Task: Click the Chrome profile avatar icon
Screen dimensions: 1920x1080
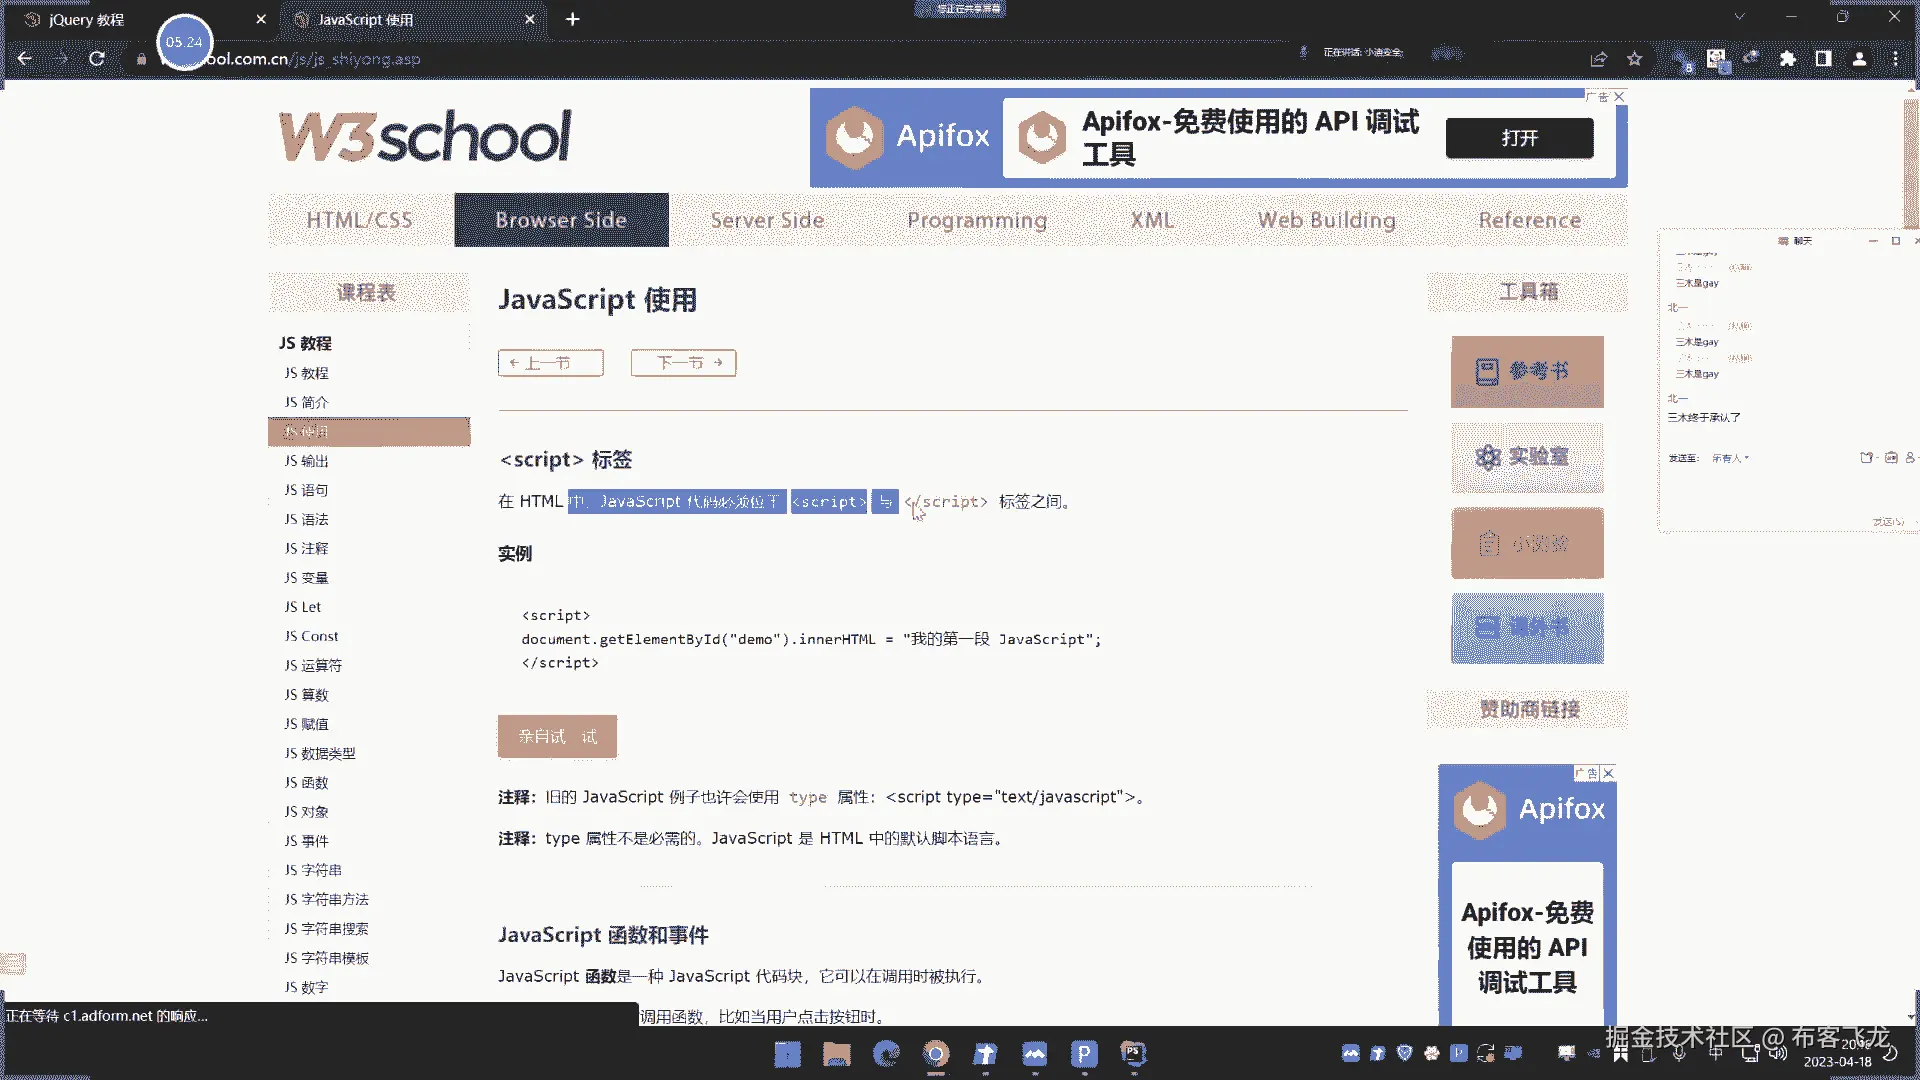Action: (x=1859, y=59)
